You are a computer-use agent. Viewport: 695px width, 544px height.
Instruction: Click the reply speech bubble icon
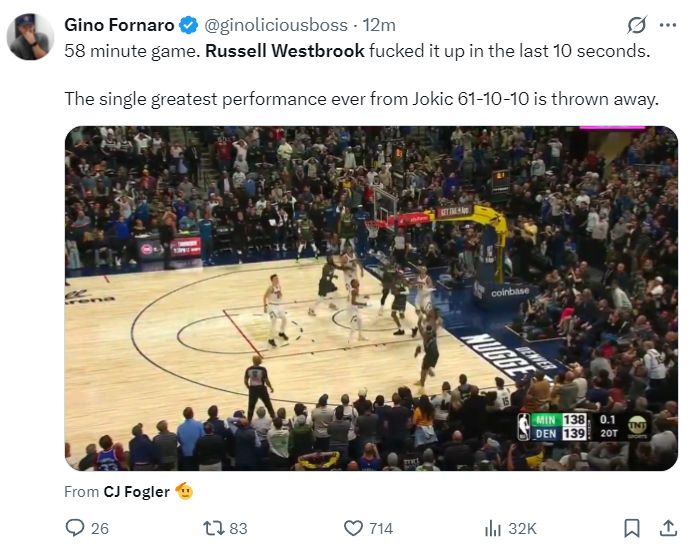pos(75,528)
